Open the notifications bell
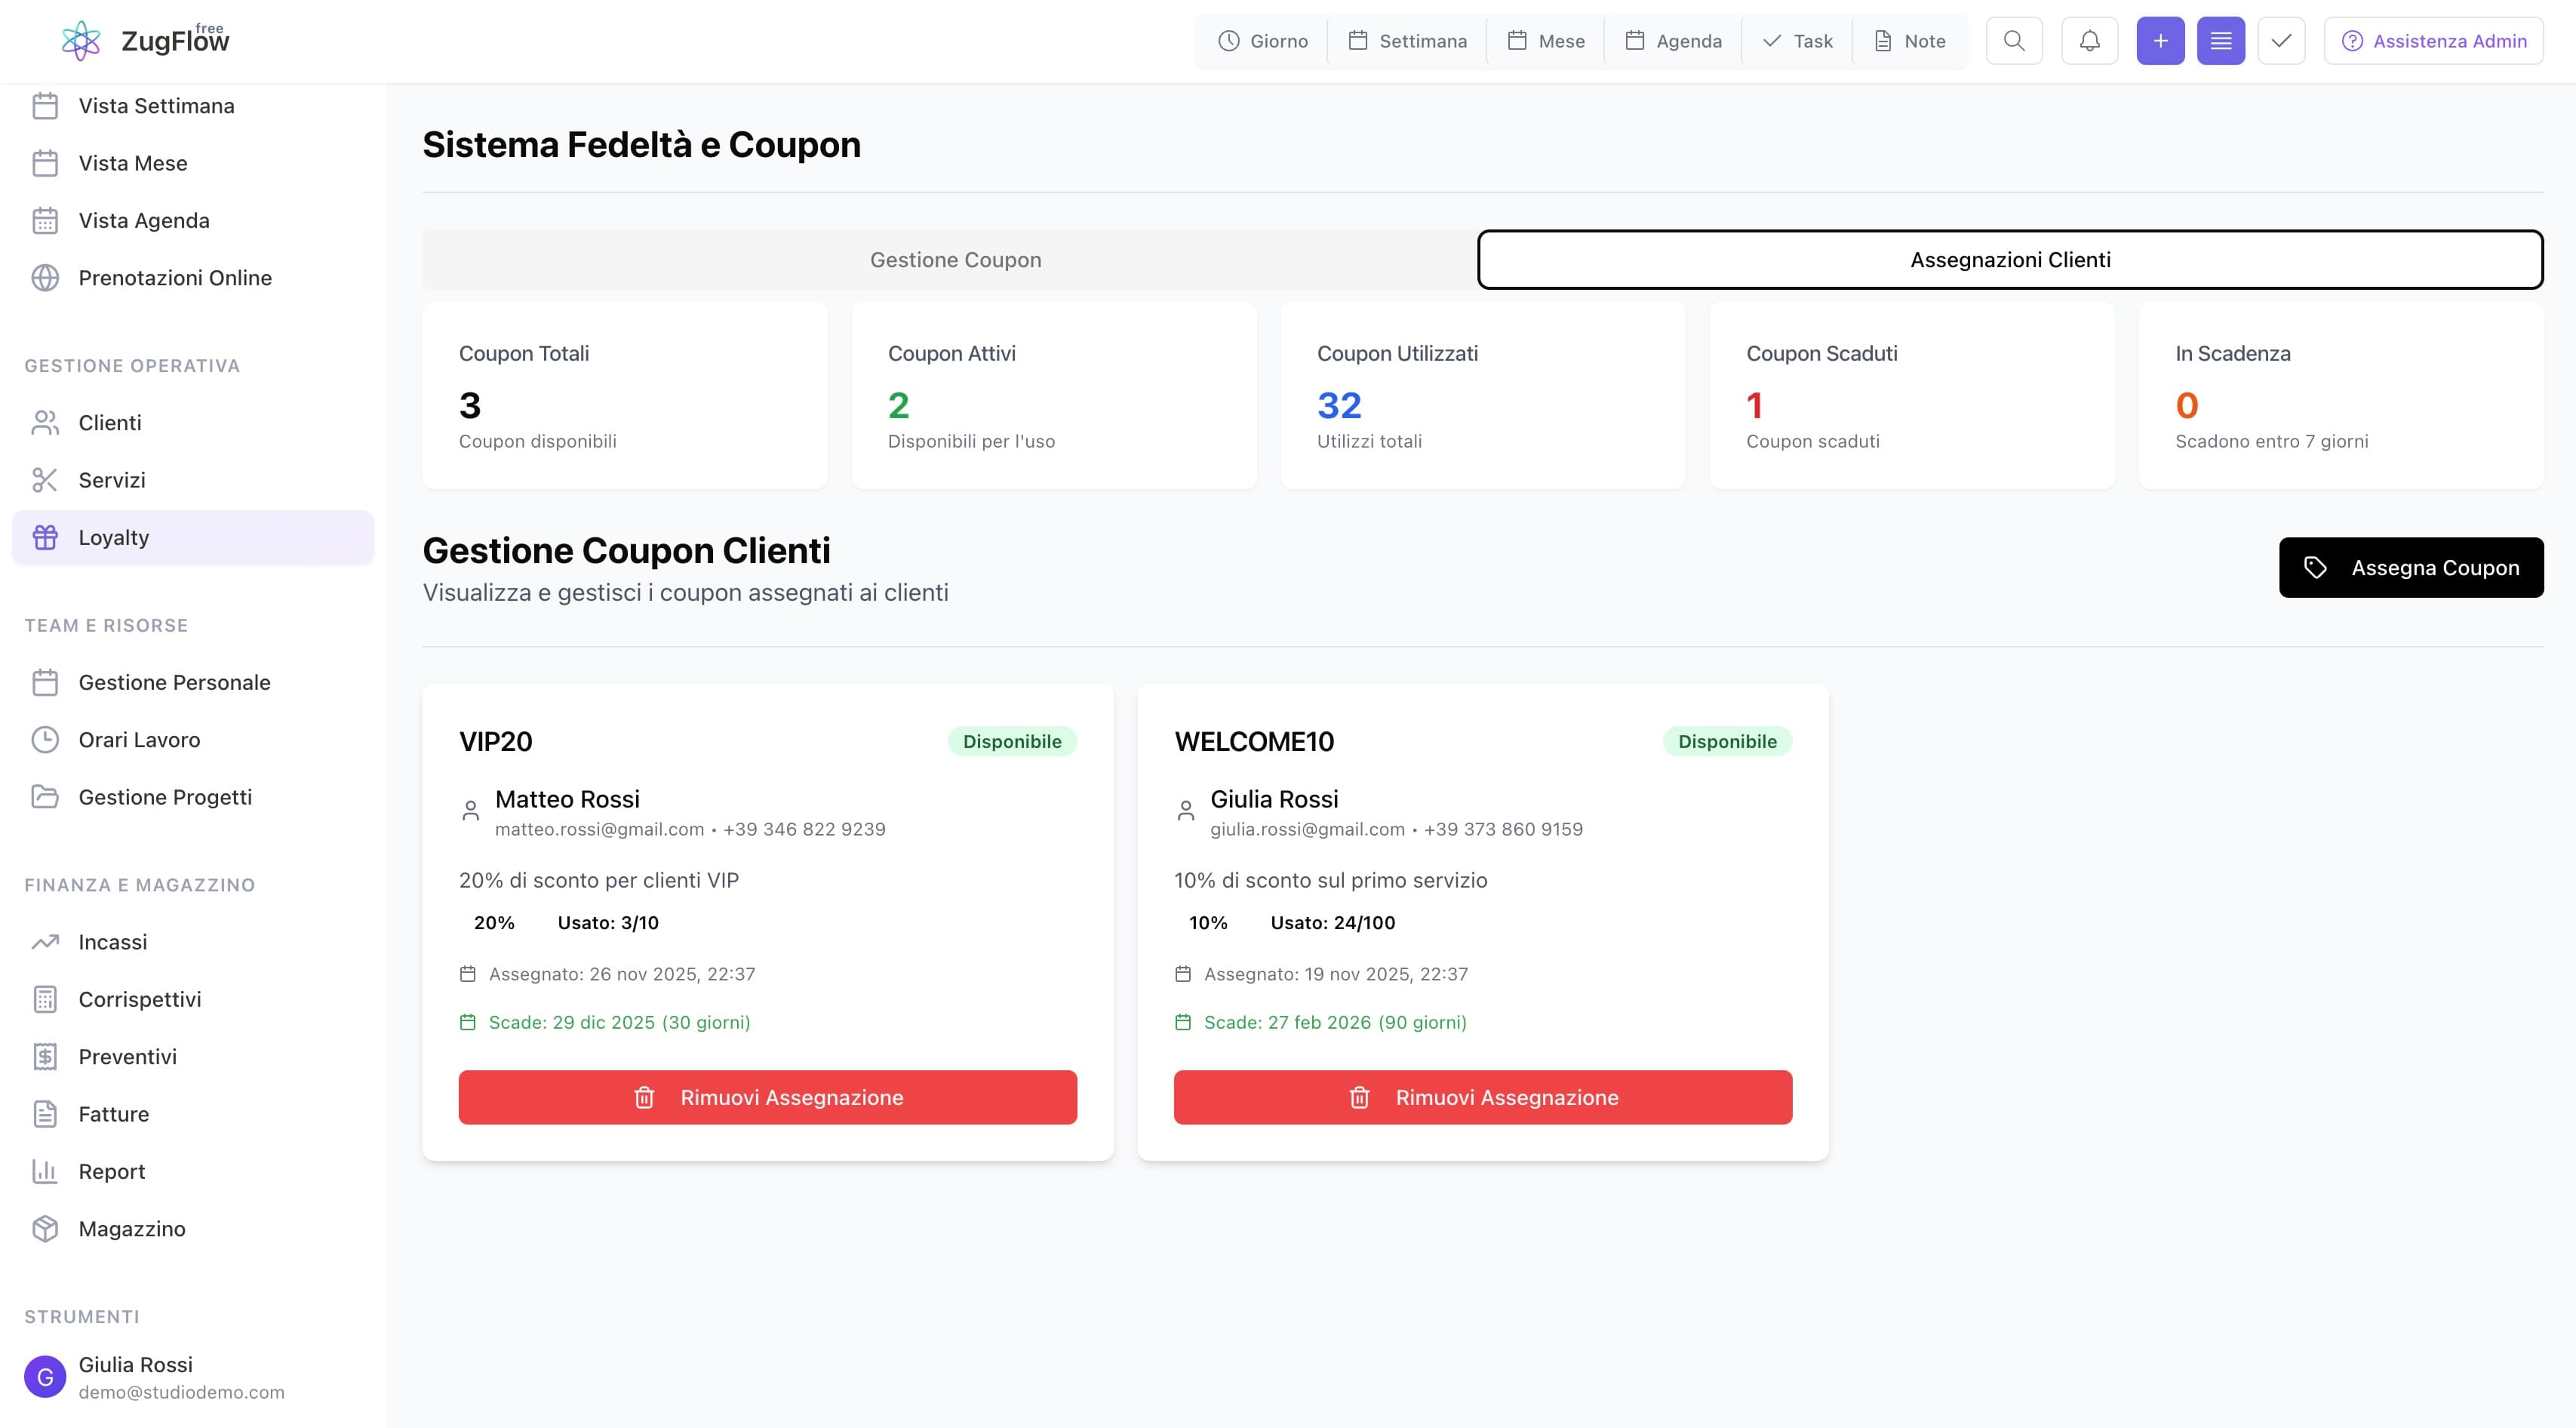2576x1428 pixels. pyautogui.click(x=2089, y=41)
